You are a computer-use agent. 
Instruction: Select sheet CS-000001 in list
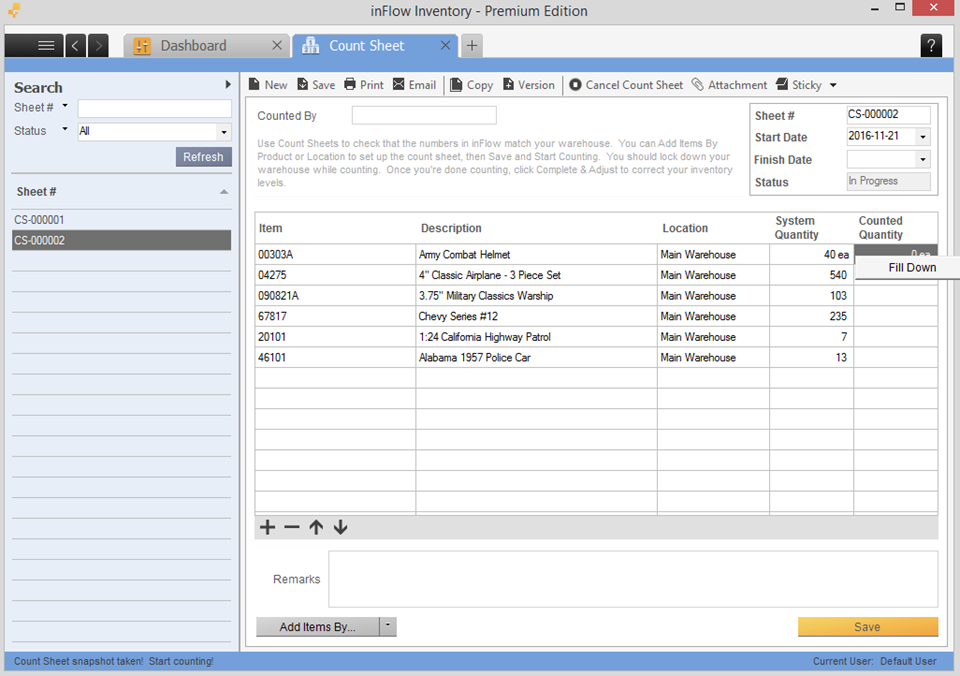[x=121, y=220]
